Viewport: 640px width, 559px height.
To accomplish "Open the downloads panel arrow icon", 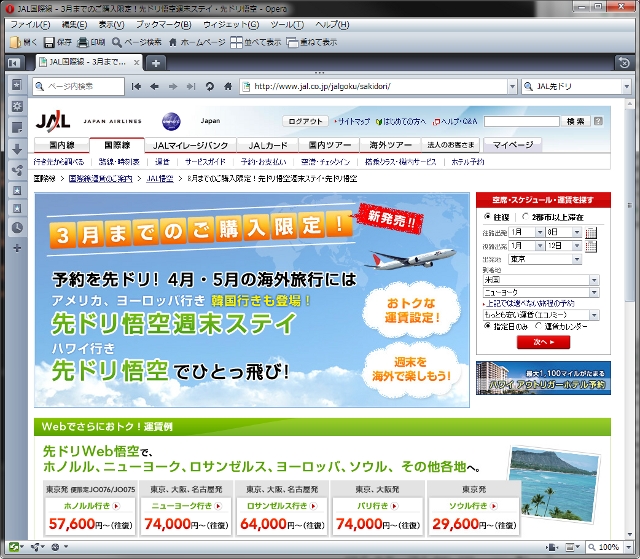I will click(x=17, y=149).
